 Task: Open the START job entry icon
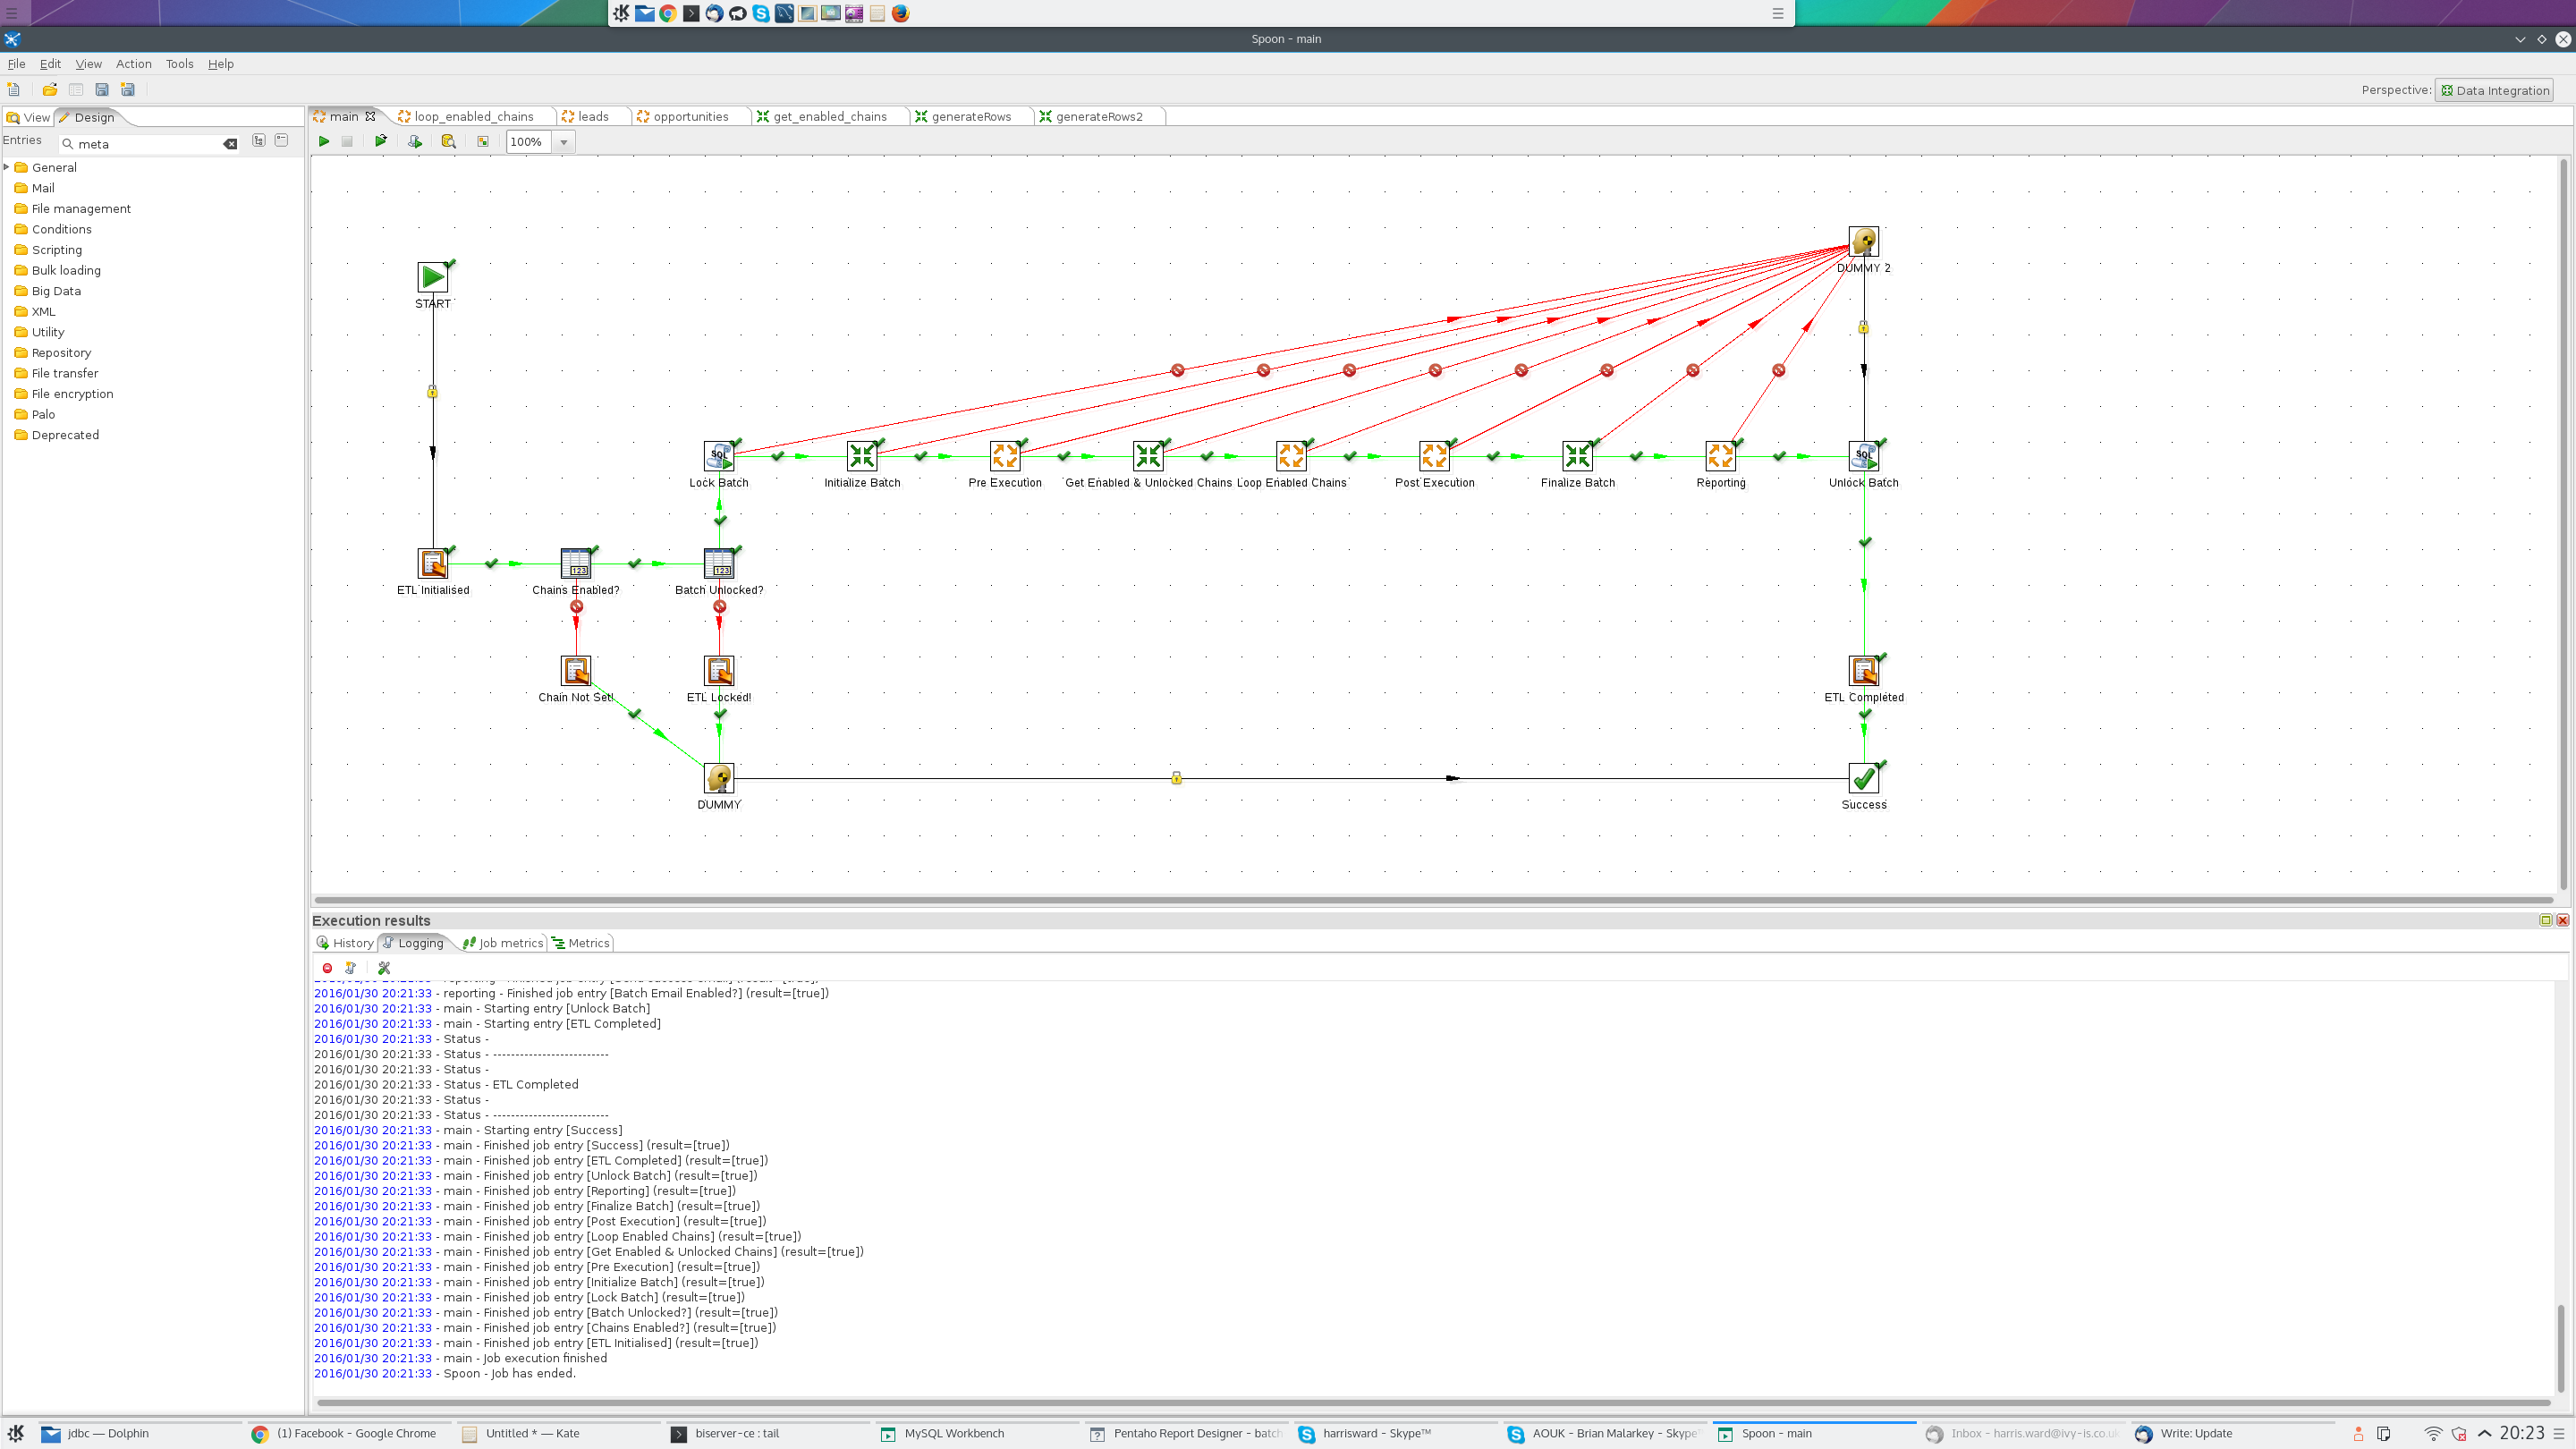pos(433,277)
